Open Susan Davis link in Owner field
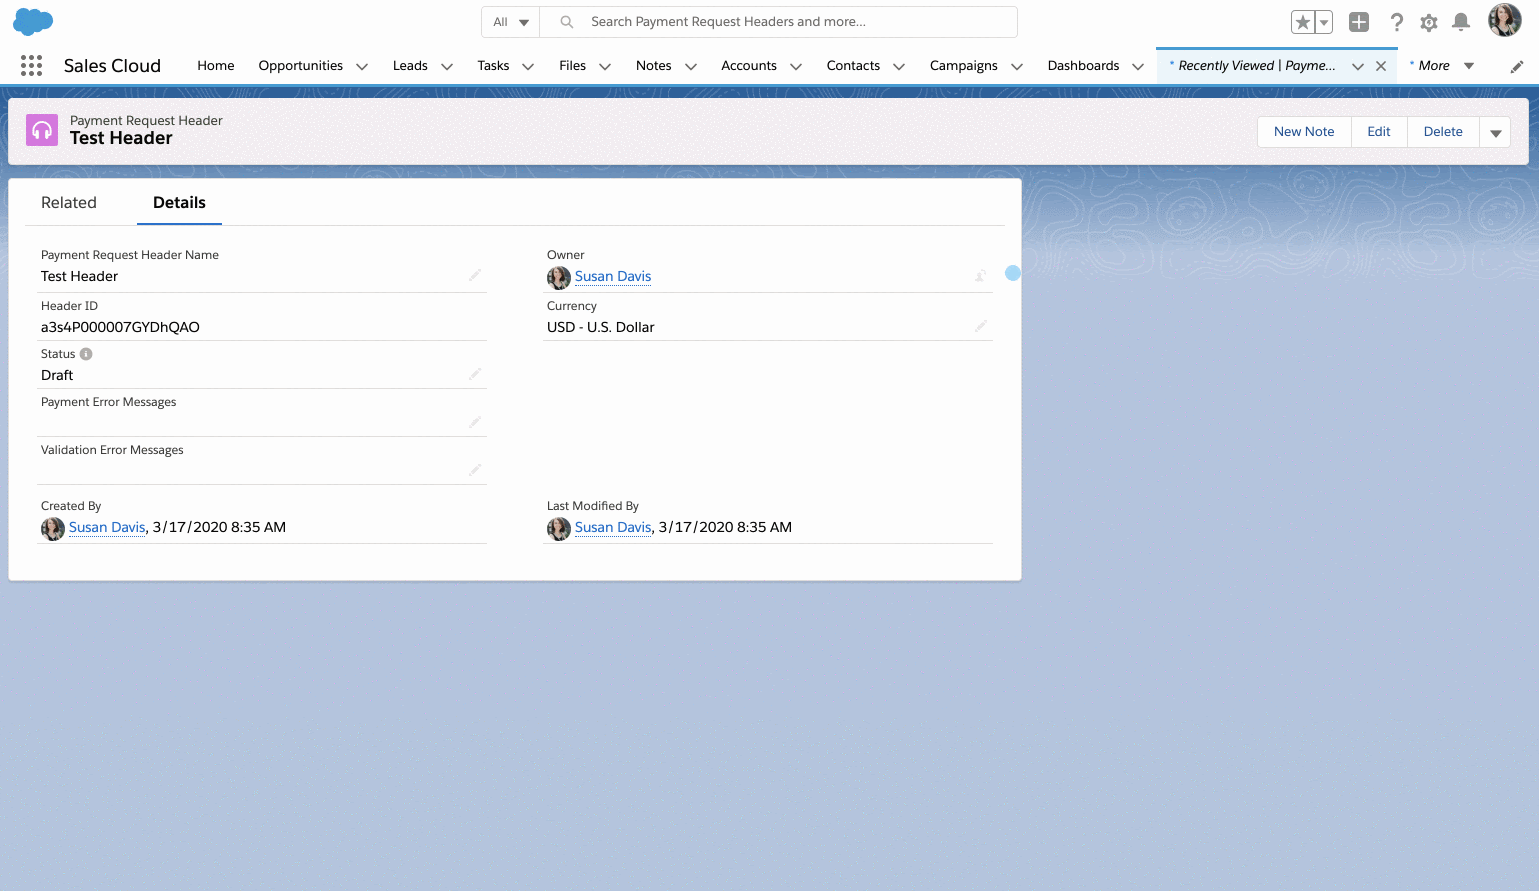Image resolution: width=1539 pixels, height=891 pixels. 613,277
